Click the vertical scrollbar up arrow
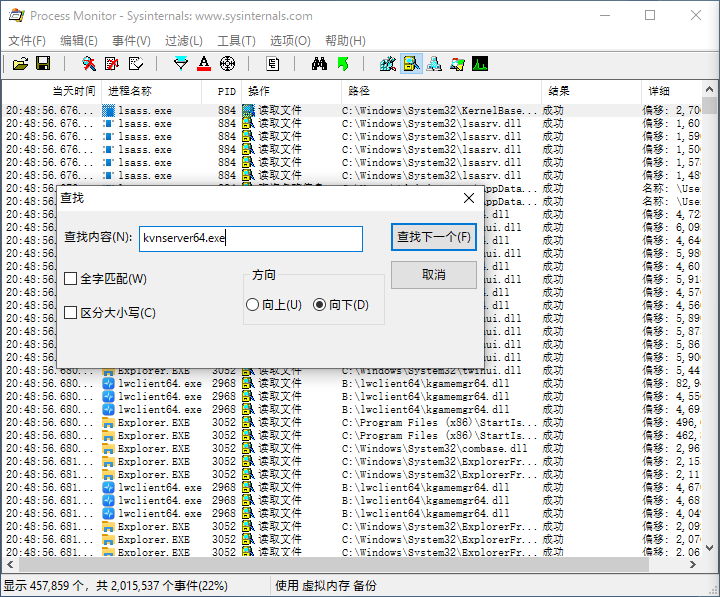720x597 pixels. click(709, 89)
